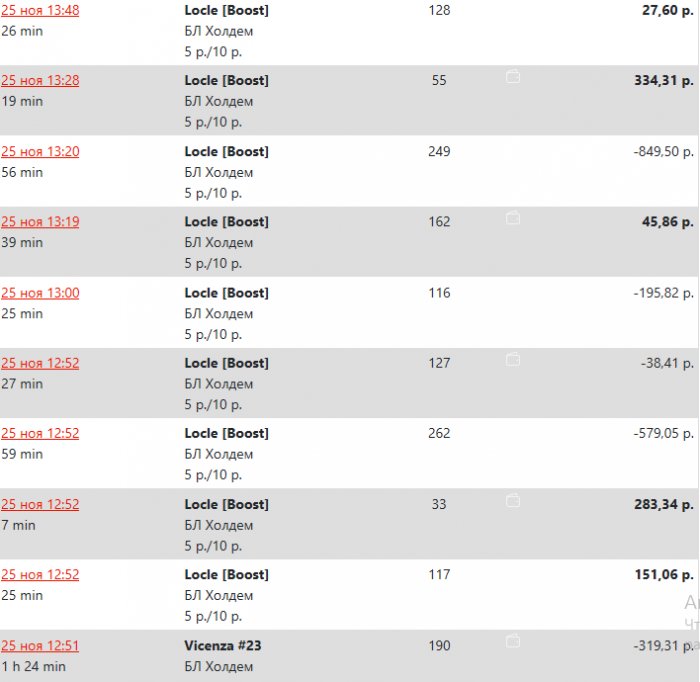Image resolution: width=700 pixels, height=682 pixels.
Task: Open the 25 ноя 13:19 session link
Action: pos(40,222)
